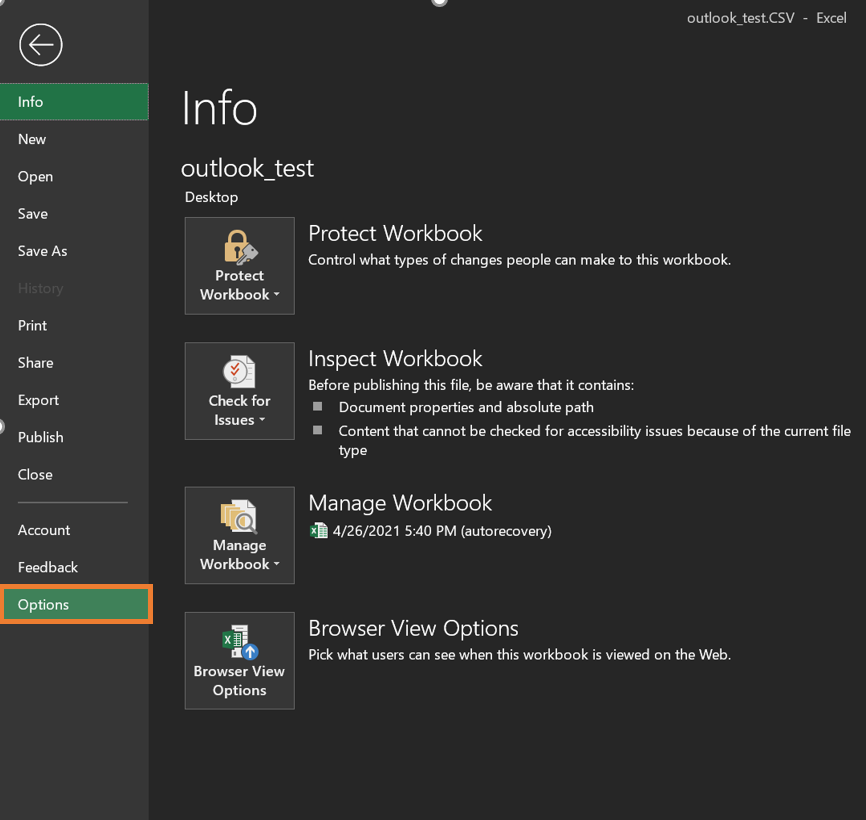The height and width of the screenshot is (820, 866).
Task: Click the Excel file icon beside autorecovery entry
Action: click(x=319, y=531)
